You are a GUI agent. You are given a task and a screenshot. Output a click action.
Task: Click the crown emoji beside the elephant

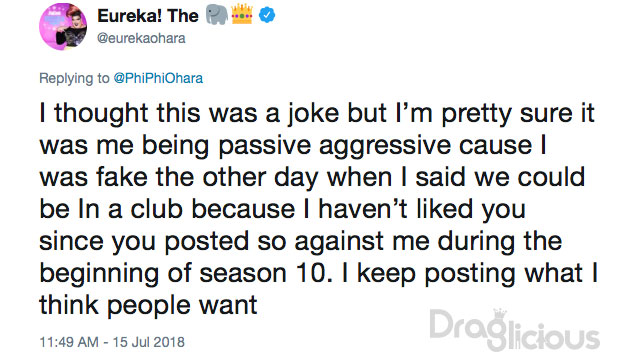pos(242,14)
